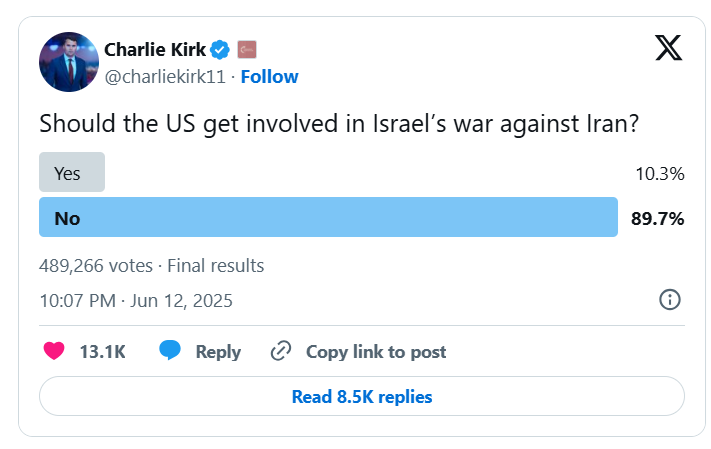
Task: Open the profile picture avatar
Action: [x=69, y=62]
